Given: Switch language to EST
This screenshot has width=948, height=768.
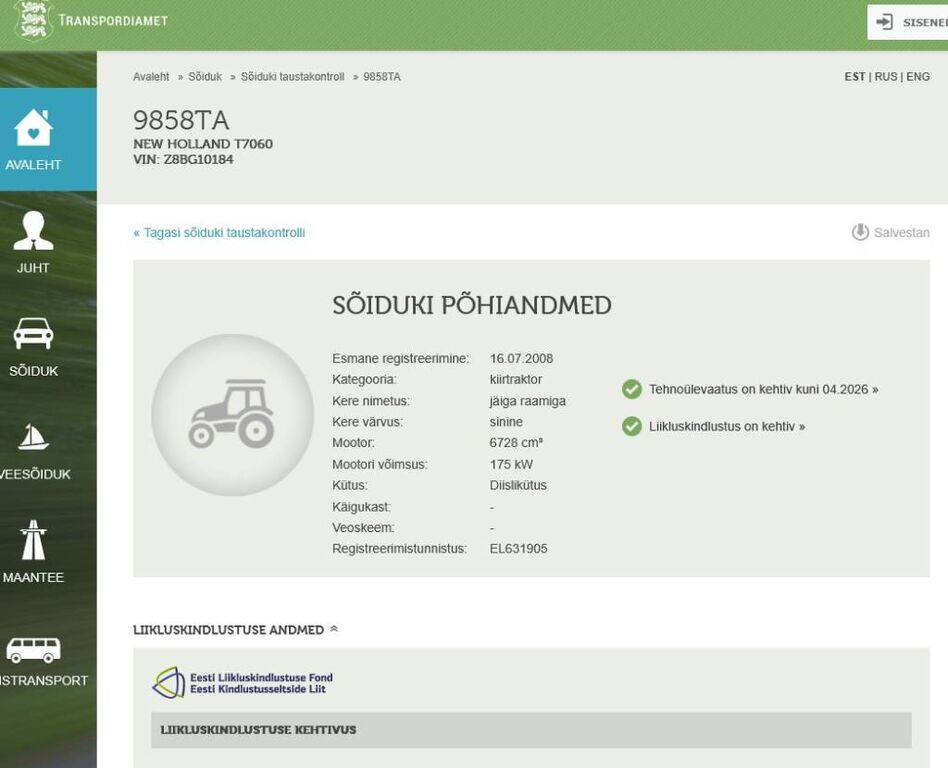Looking at the screenshot, I should point(854,77).
